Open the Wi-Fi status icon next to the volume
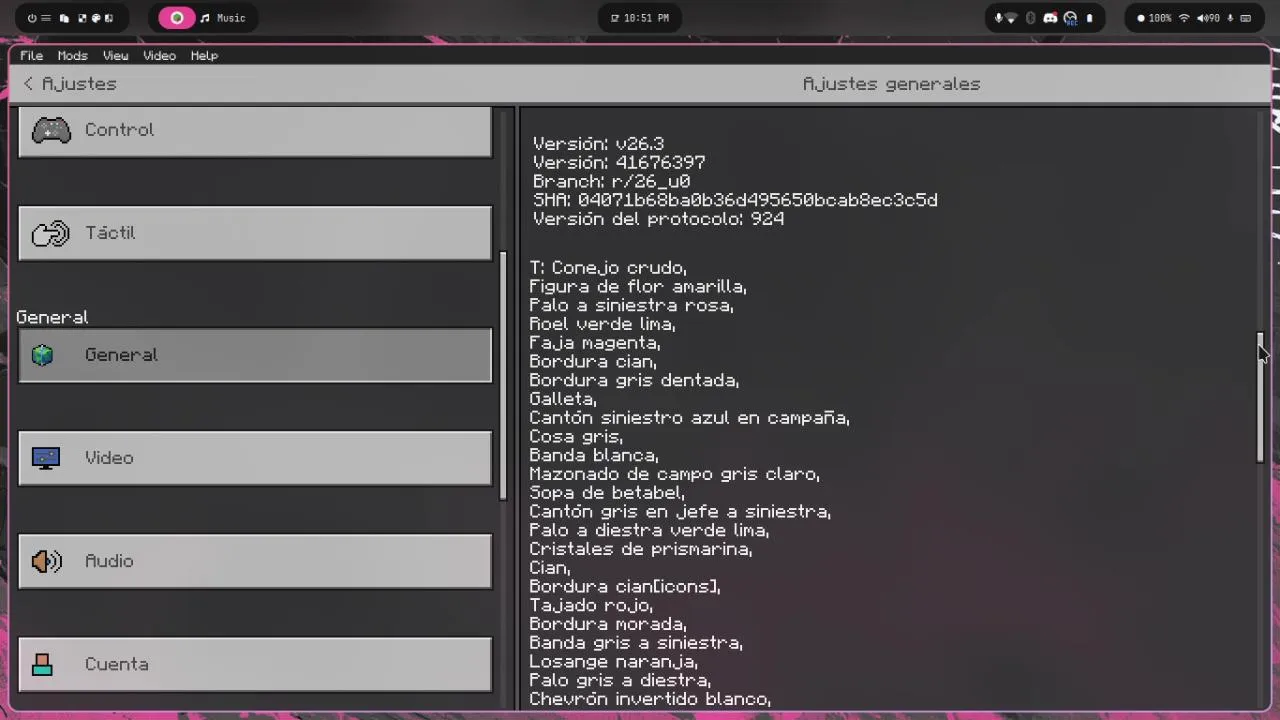 point(1184,18)
